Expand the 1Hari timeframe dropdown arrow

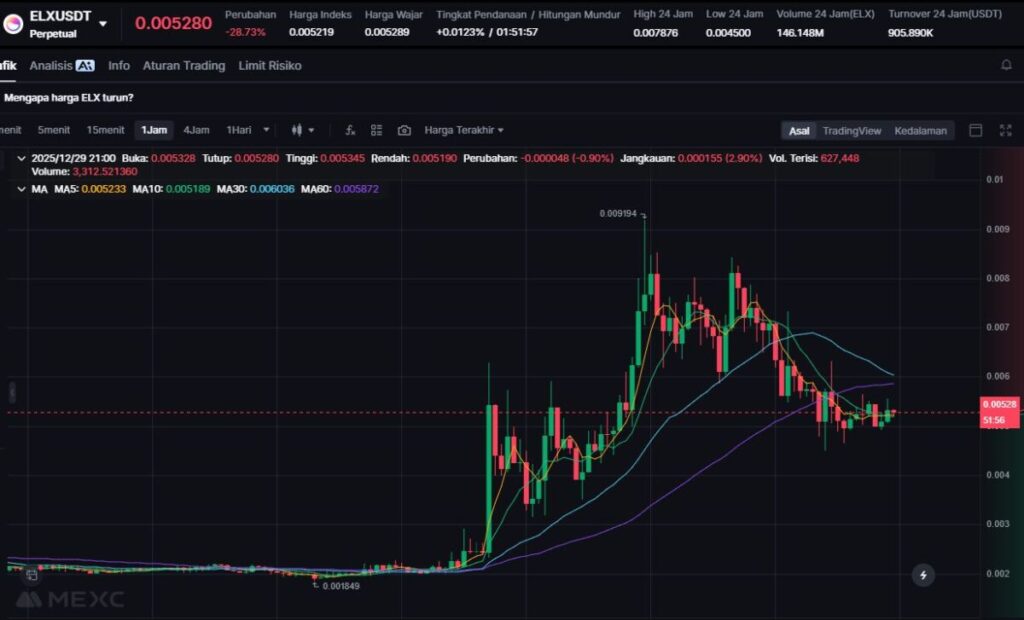266,130
